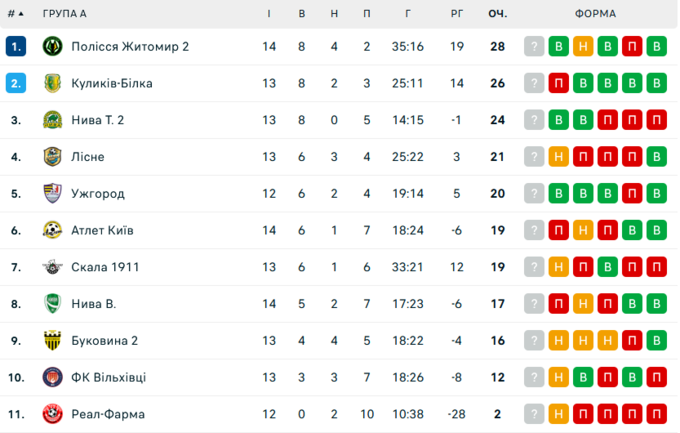Click the Буковина 2 team logo
680x433 pixels.
point(53,341)
